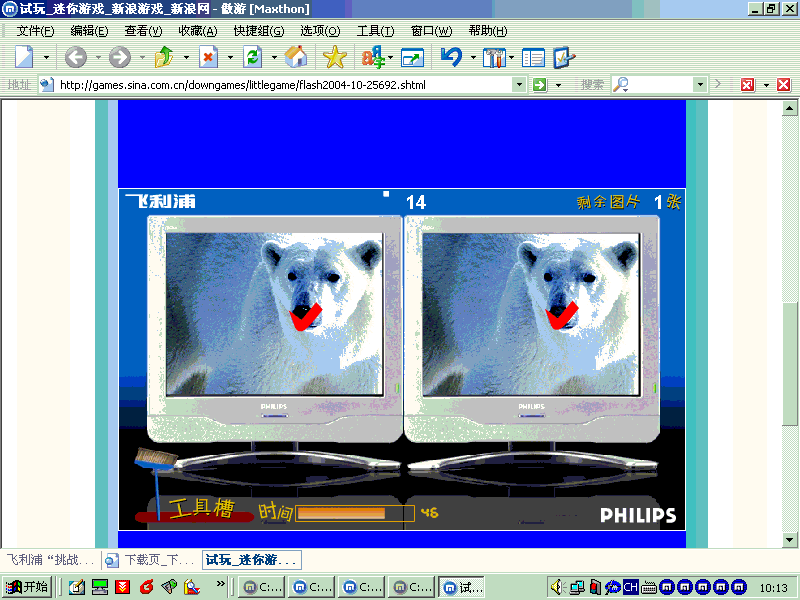The height and width of the screenshot is (600, 800).
Task: Open the Refresh button dropdown arrow
Action: point(274,57)
